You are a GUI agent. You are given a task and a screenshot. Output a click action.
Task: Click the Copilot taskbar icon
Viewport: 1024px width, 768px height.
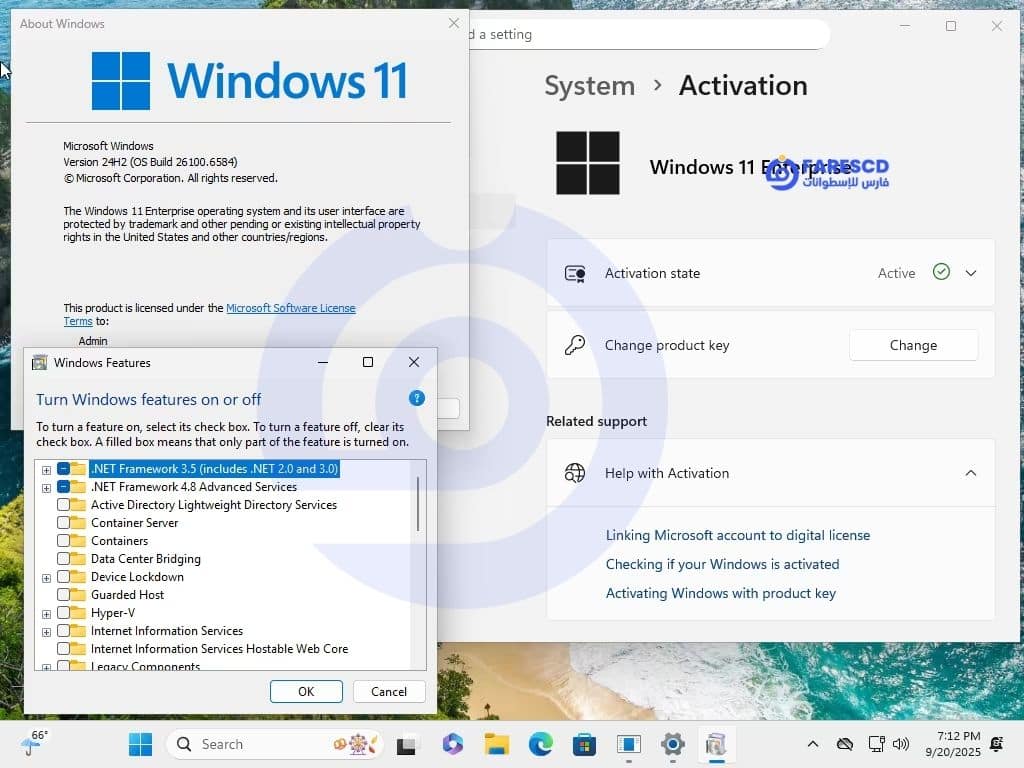click(x=453, y=744)
